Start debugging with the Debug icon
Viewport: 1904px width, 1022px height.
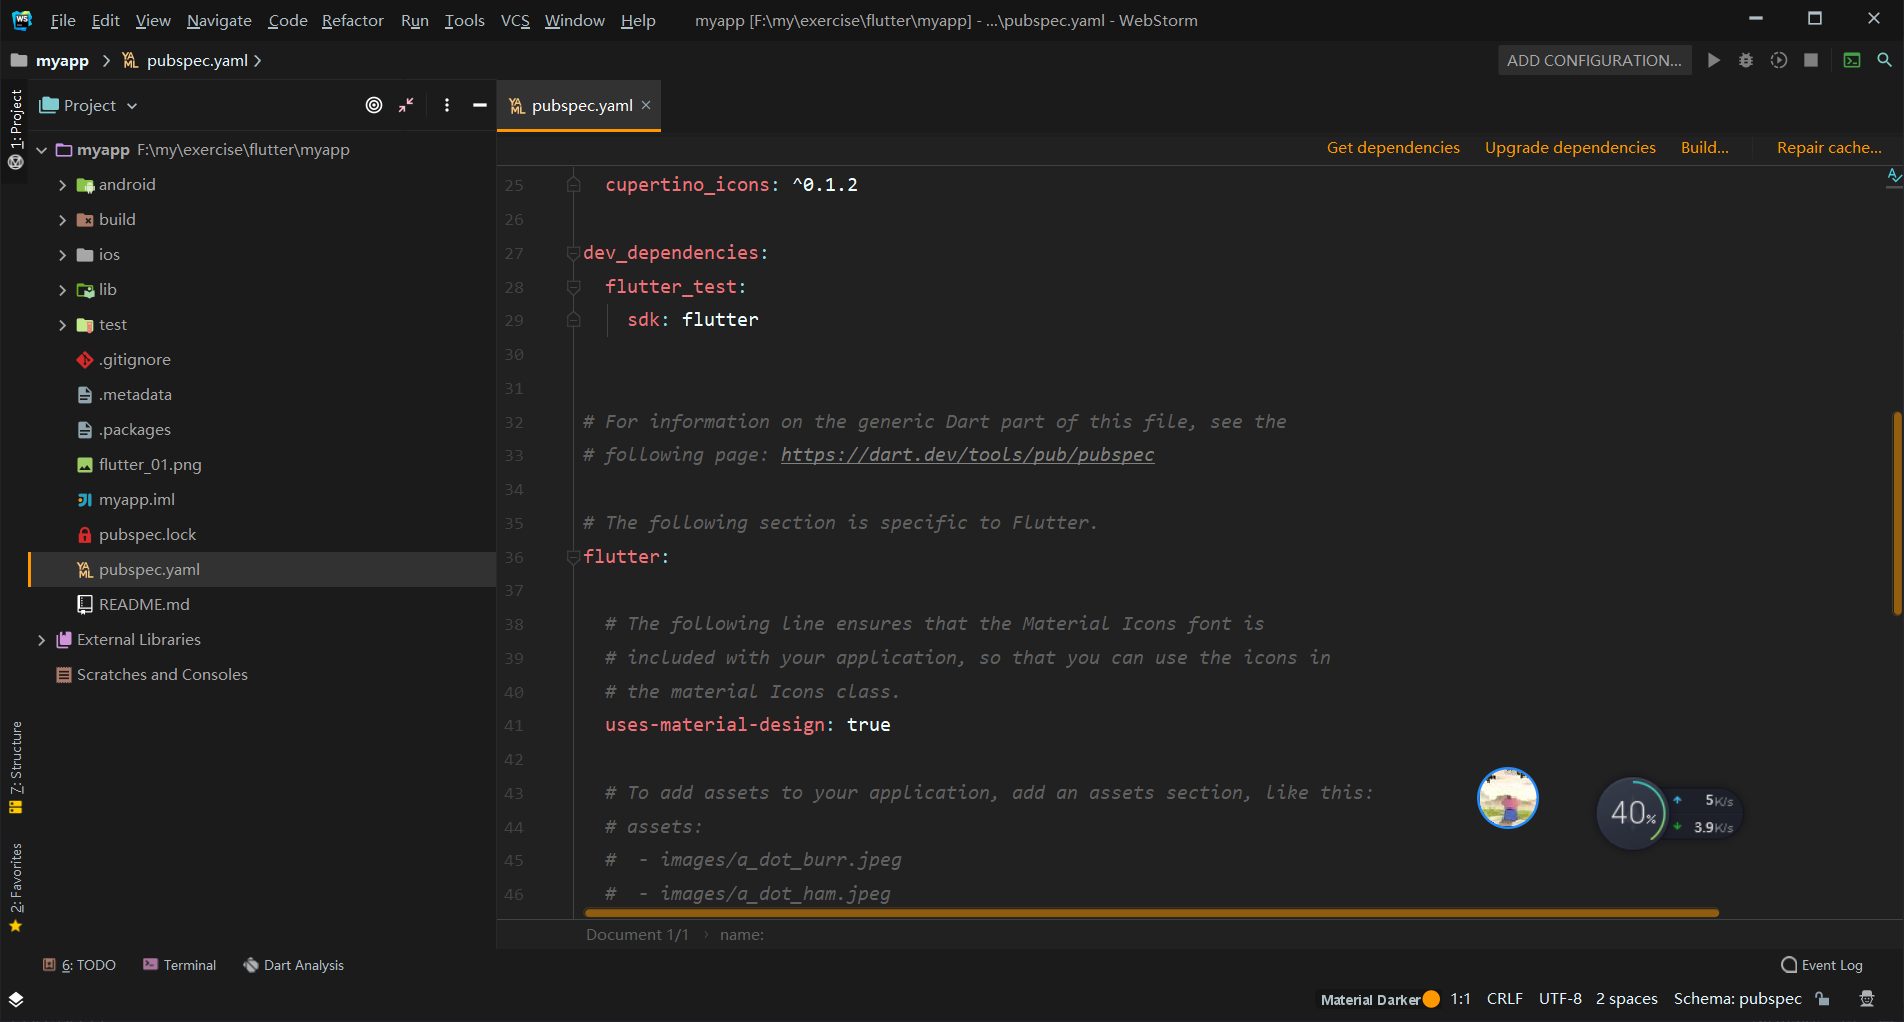pyautogui.click(x=1746, y=60)
